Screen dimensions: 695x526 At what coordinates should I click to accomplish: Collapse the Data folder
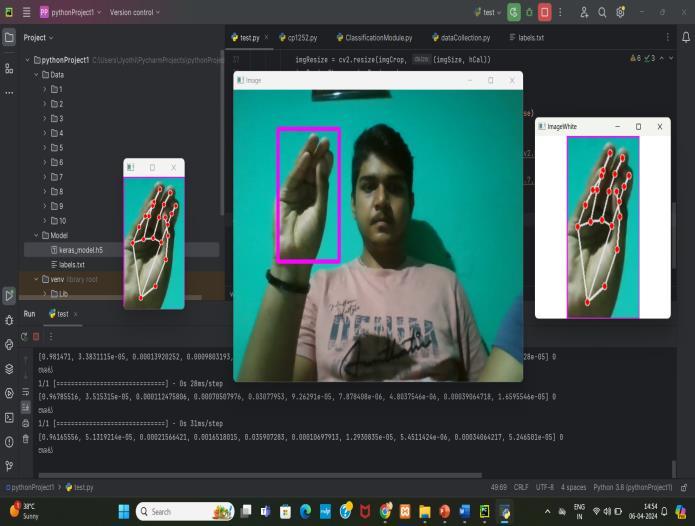(36, 74)
